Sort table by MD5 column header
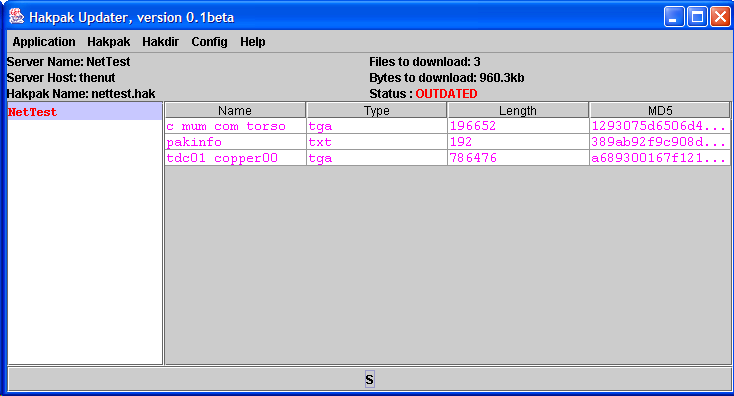 (x=660, y=110)
